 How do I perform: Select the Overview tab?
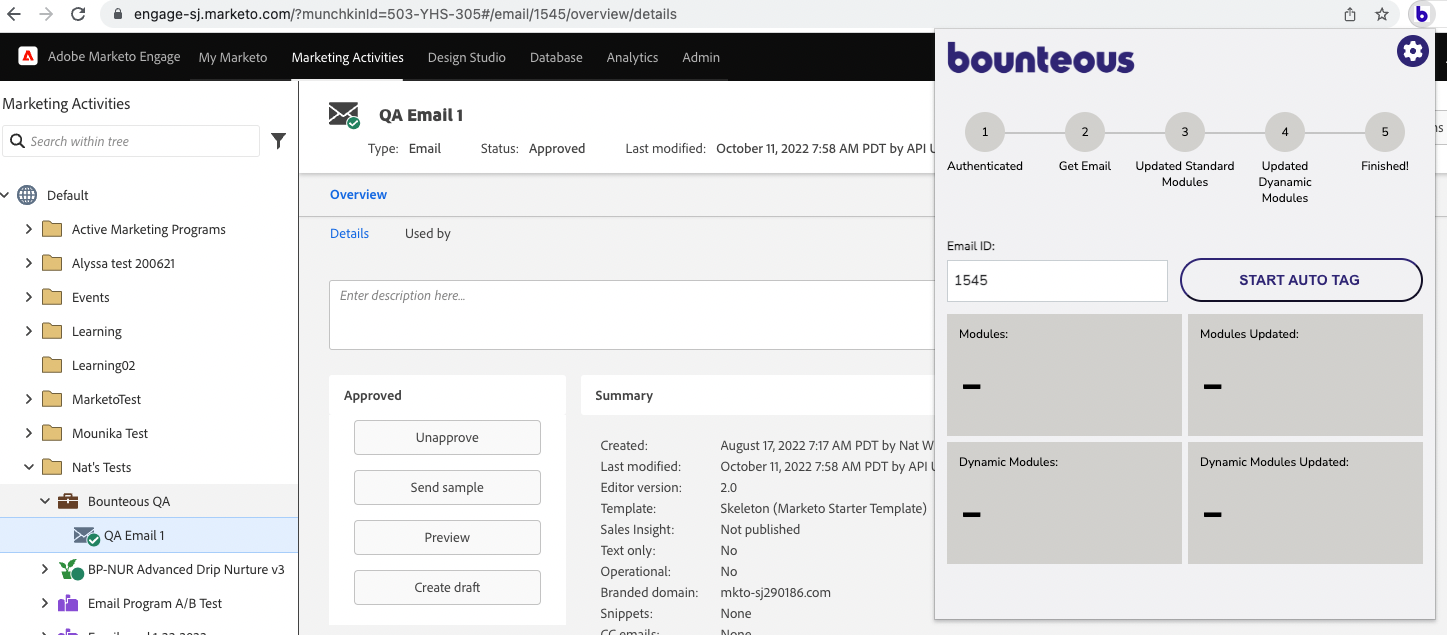point(358,194)
